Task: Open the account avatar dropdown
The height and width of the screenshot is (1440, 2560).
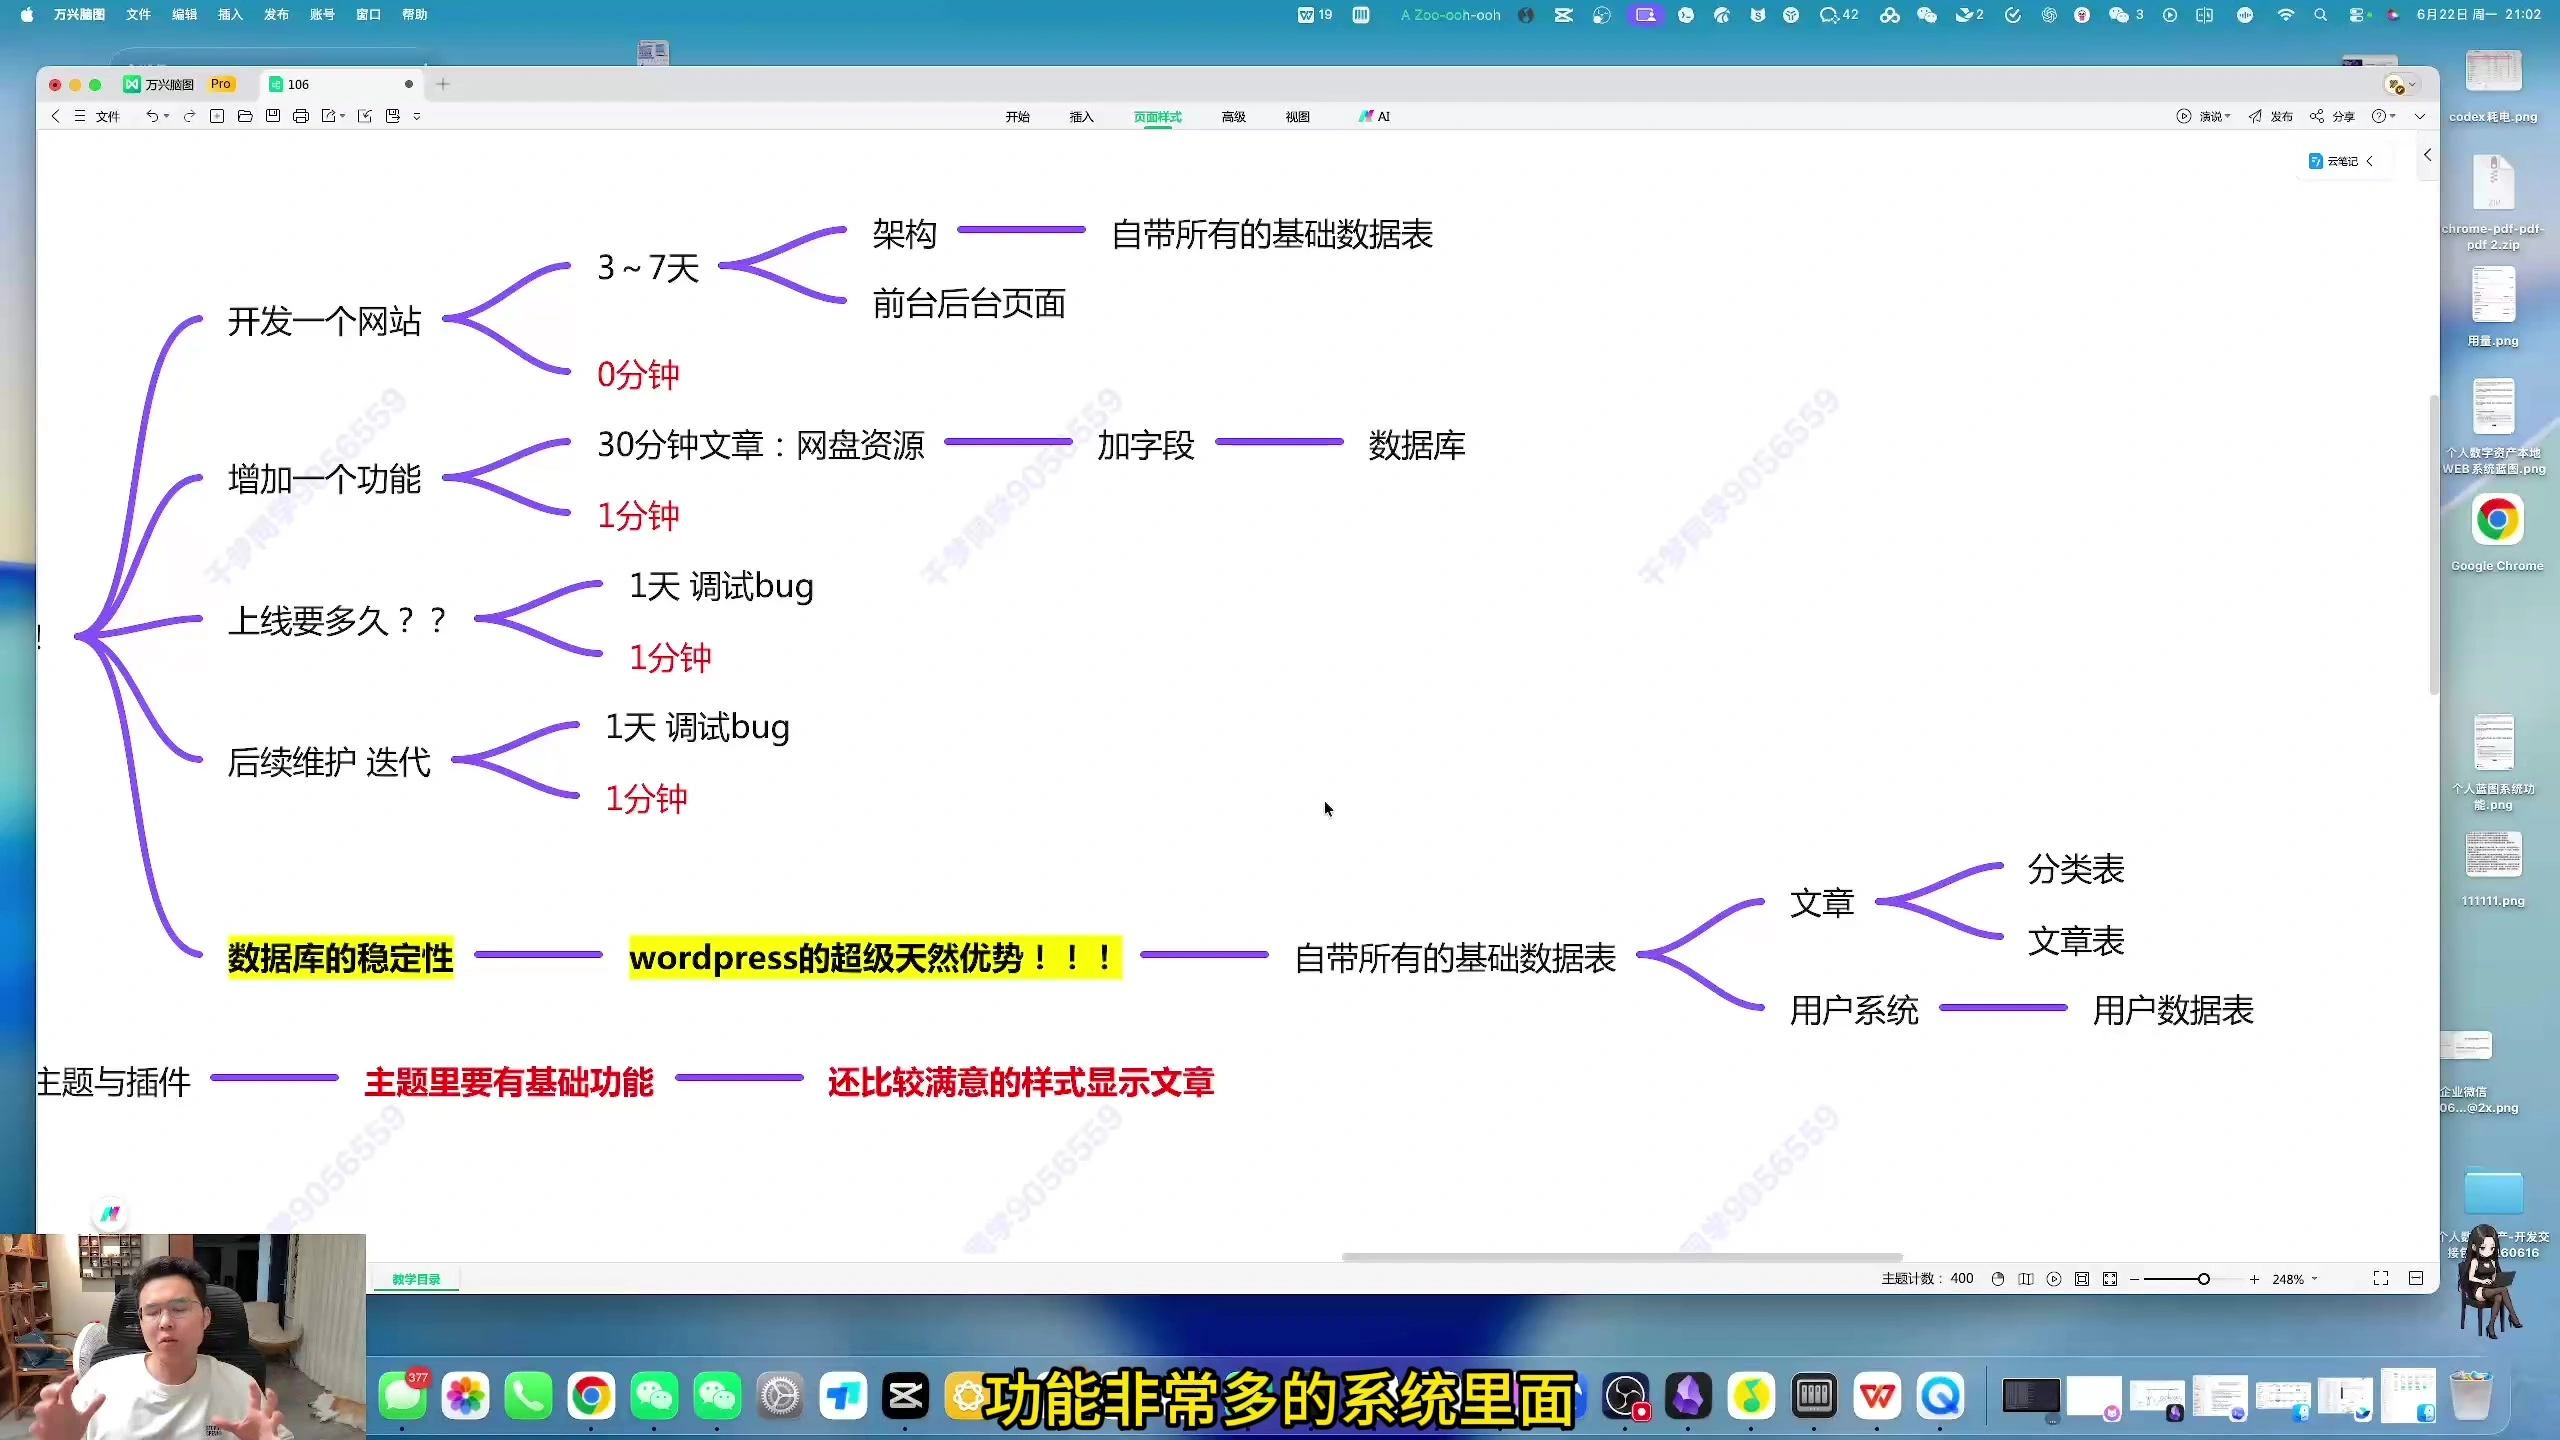Action: point(2401,85)
